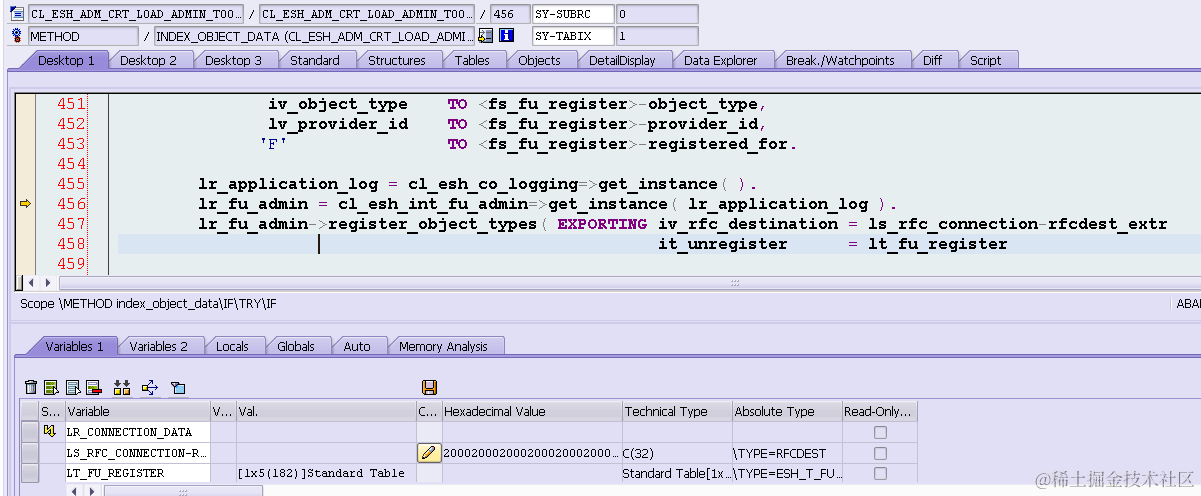Click the method gear icon beside METHOD field

tap(17, 36)
